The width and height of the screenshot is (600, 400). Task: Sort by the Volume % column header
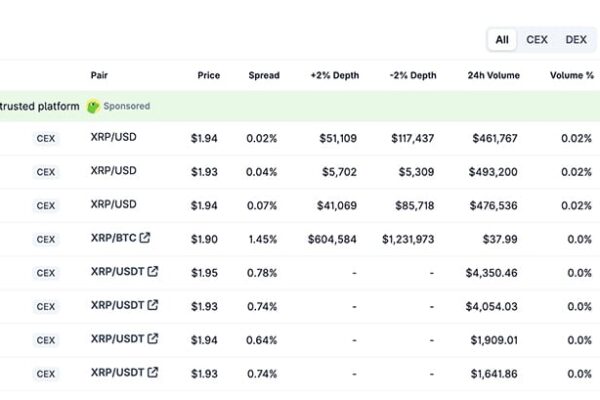tap(570, 75)
